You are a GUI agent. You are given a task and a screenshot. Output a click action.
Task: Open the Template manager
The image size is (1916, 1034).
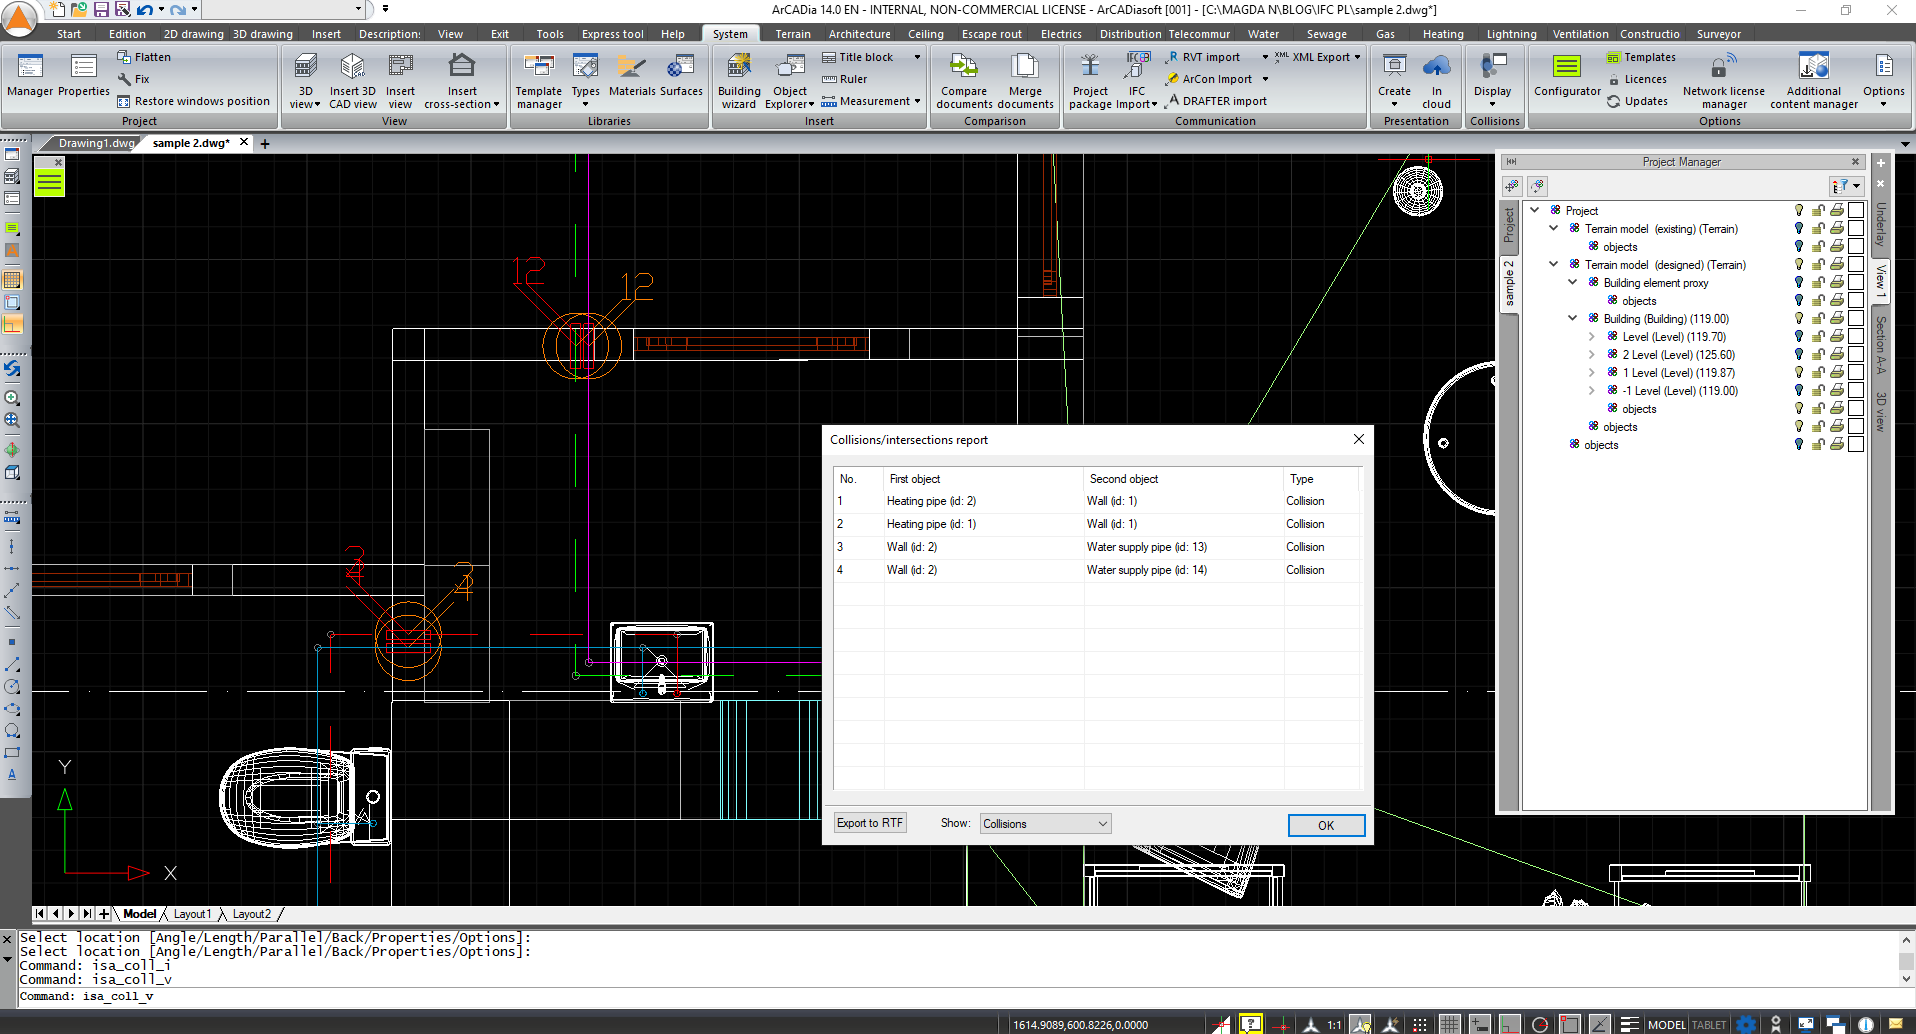click(x=538, y=80)
